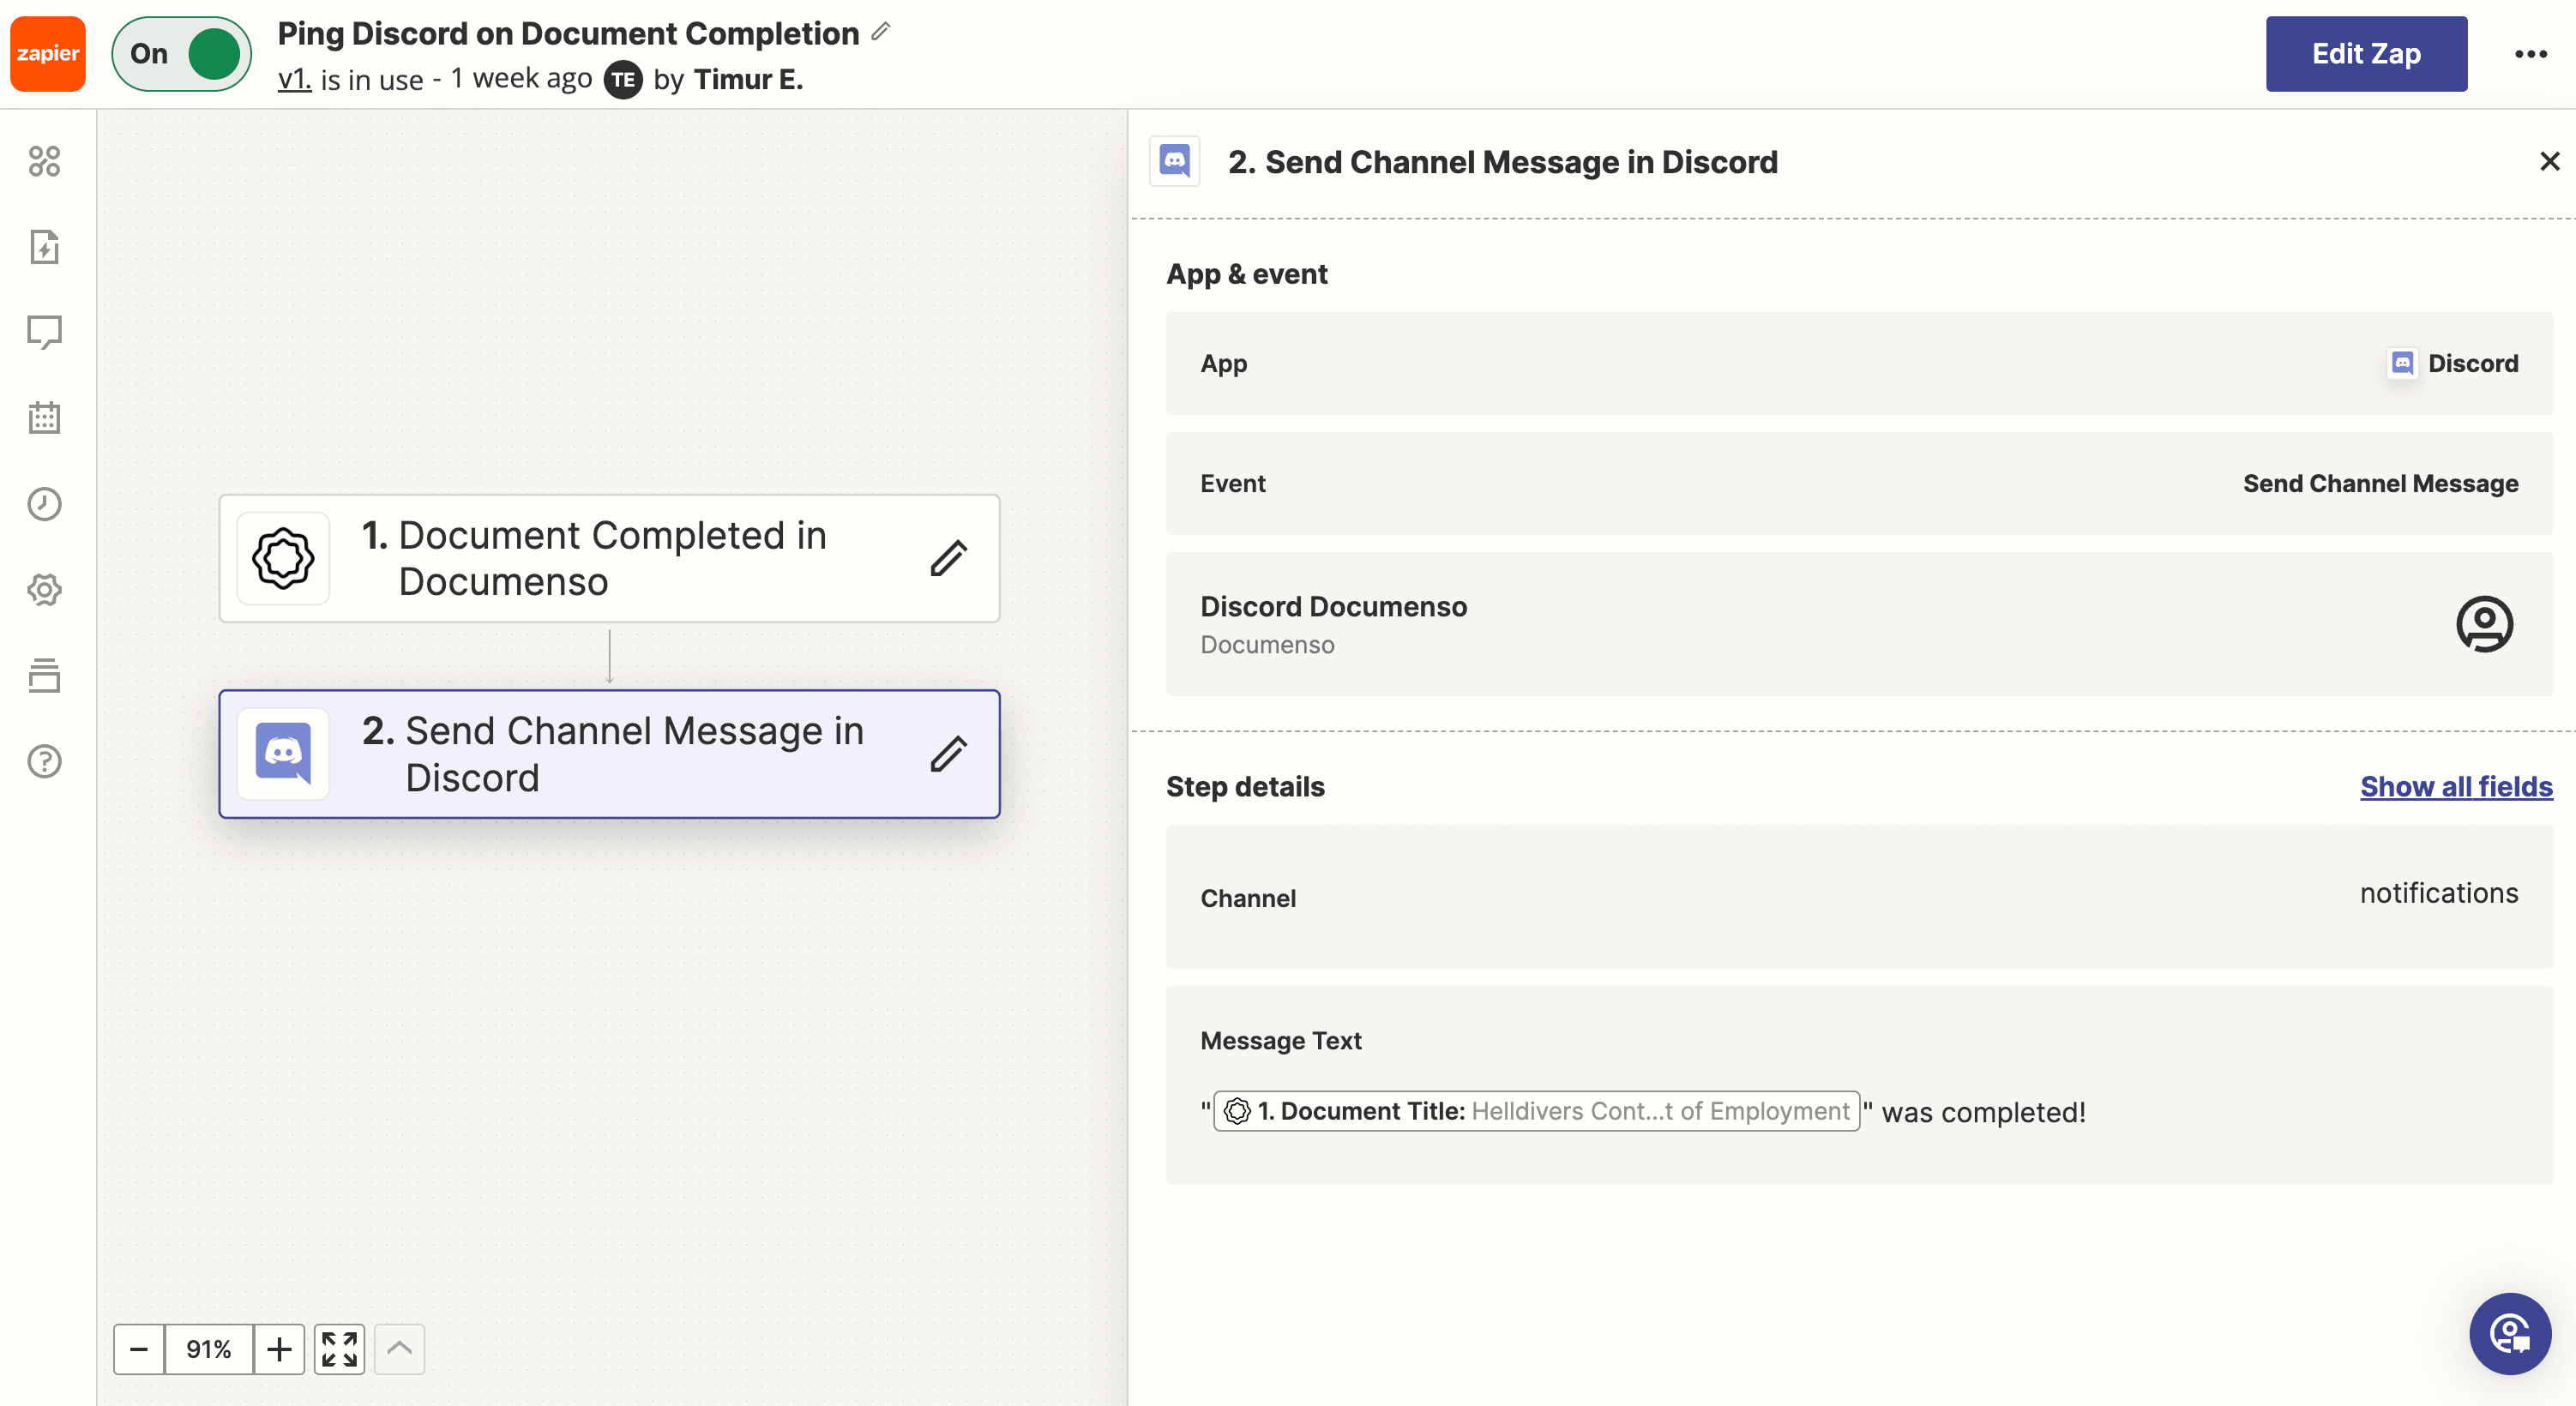This screenshot has width=2576, height=1406.
Task: Click the Message Text label
Action: 1280,1041
